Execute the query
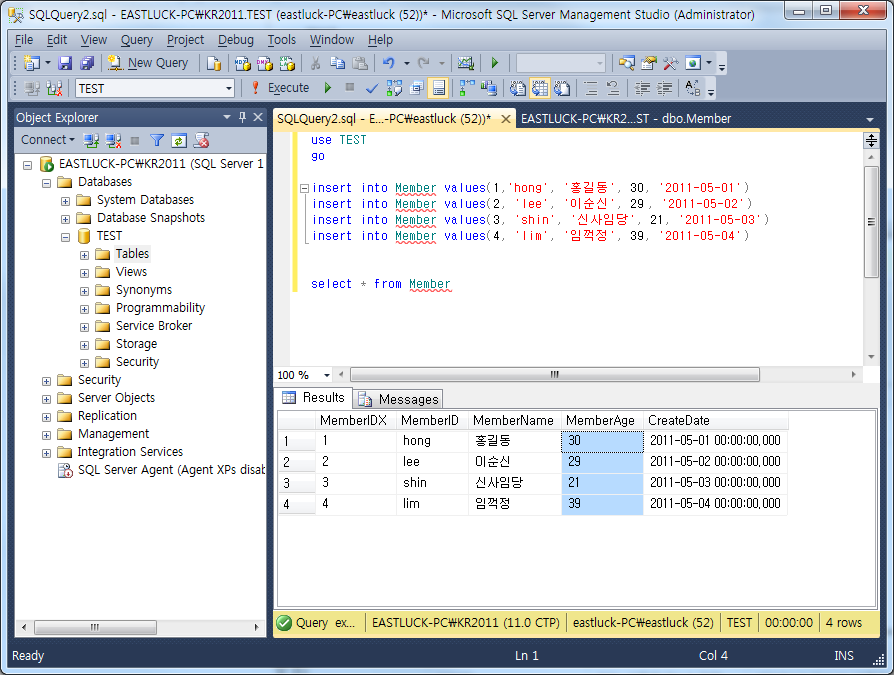Screen dimensions: 894x675 [281, 88]
